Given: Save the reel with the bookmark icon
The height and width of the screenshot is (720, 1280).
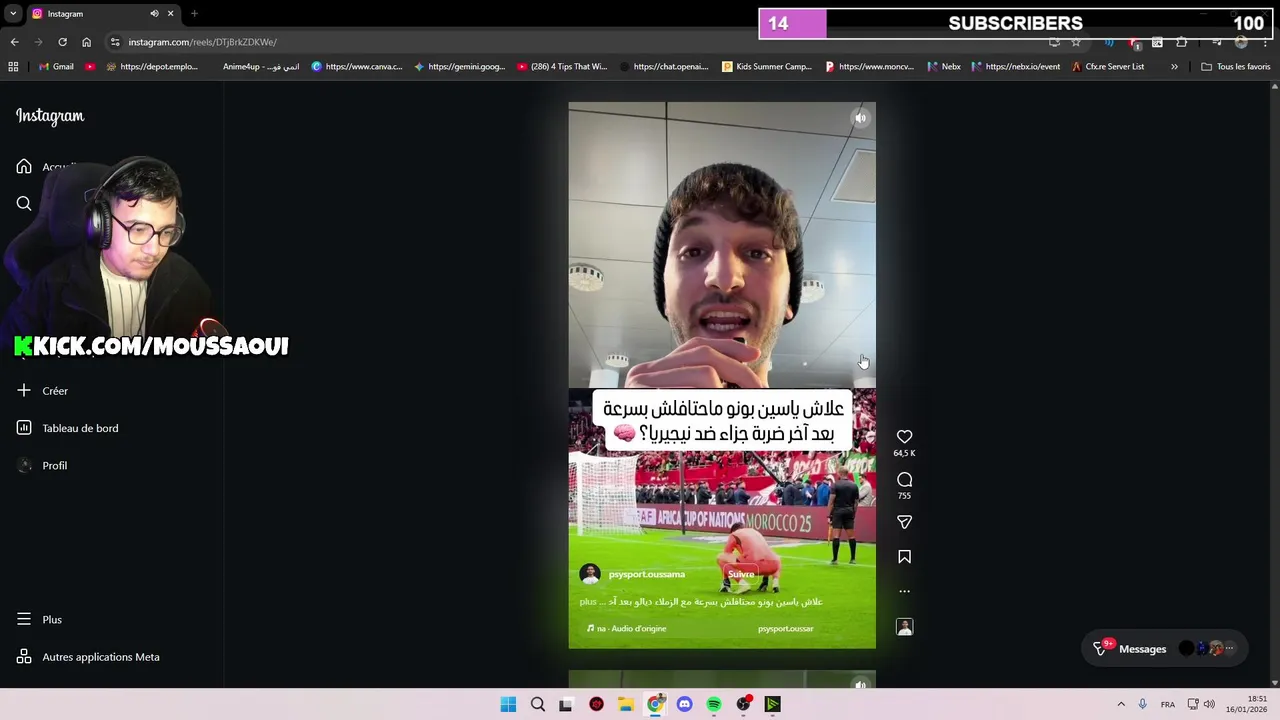Looking at the screenshot, I should pos(904,557).
